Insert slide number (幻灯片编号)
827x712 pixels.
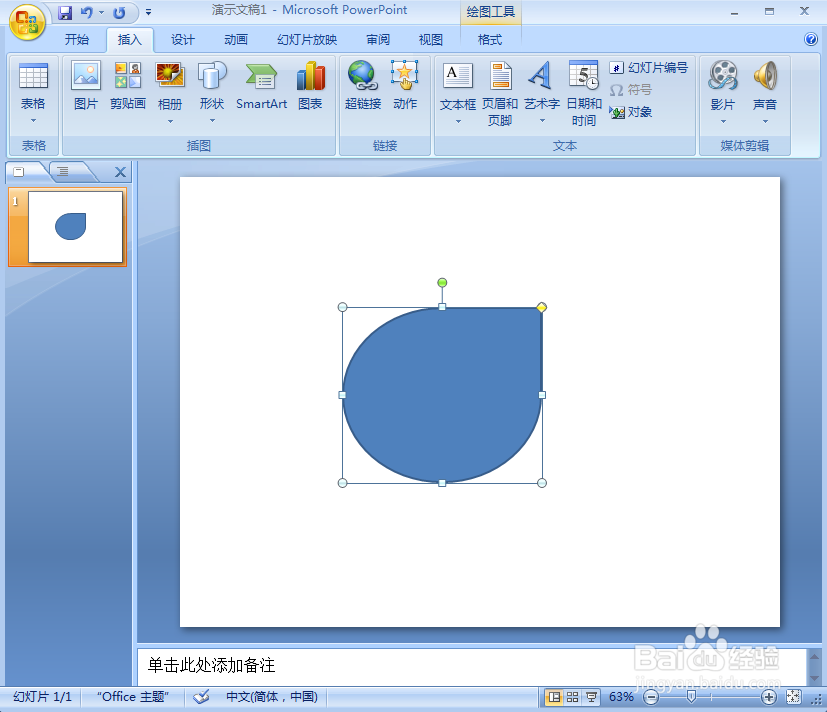649,68
